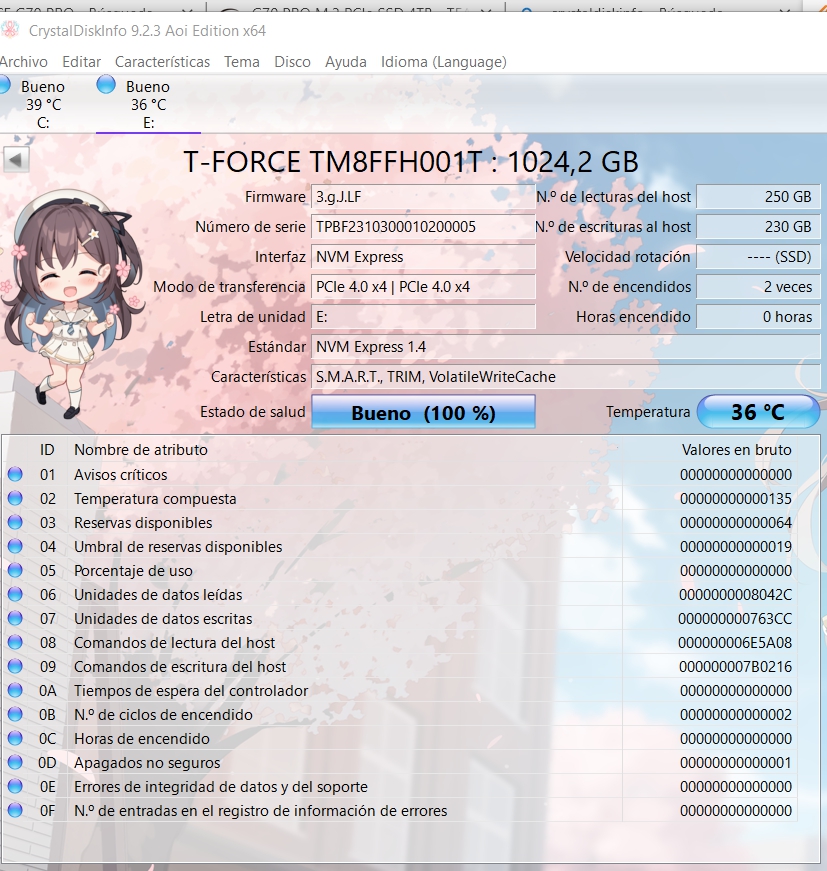This screenshot has height=871, width=827.
Task: Click status orb for Umbral de reservas disponibles
Action: click(x=15, y=547)
